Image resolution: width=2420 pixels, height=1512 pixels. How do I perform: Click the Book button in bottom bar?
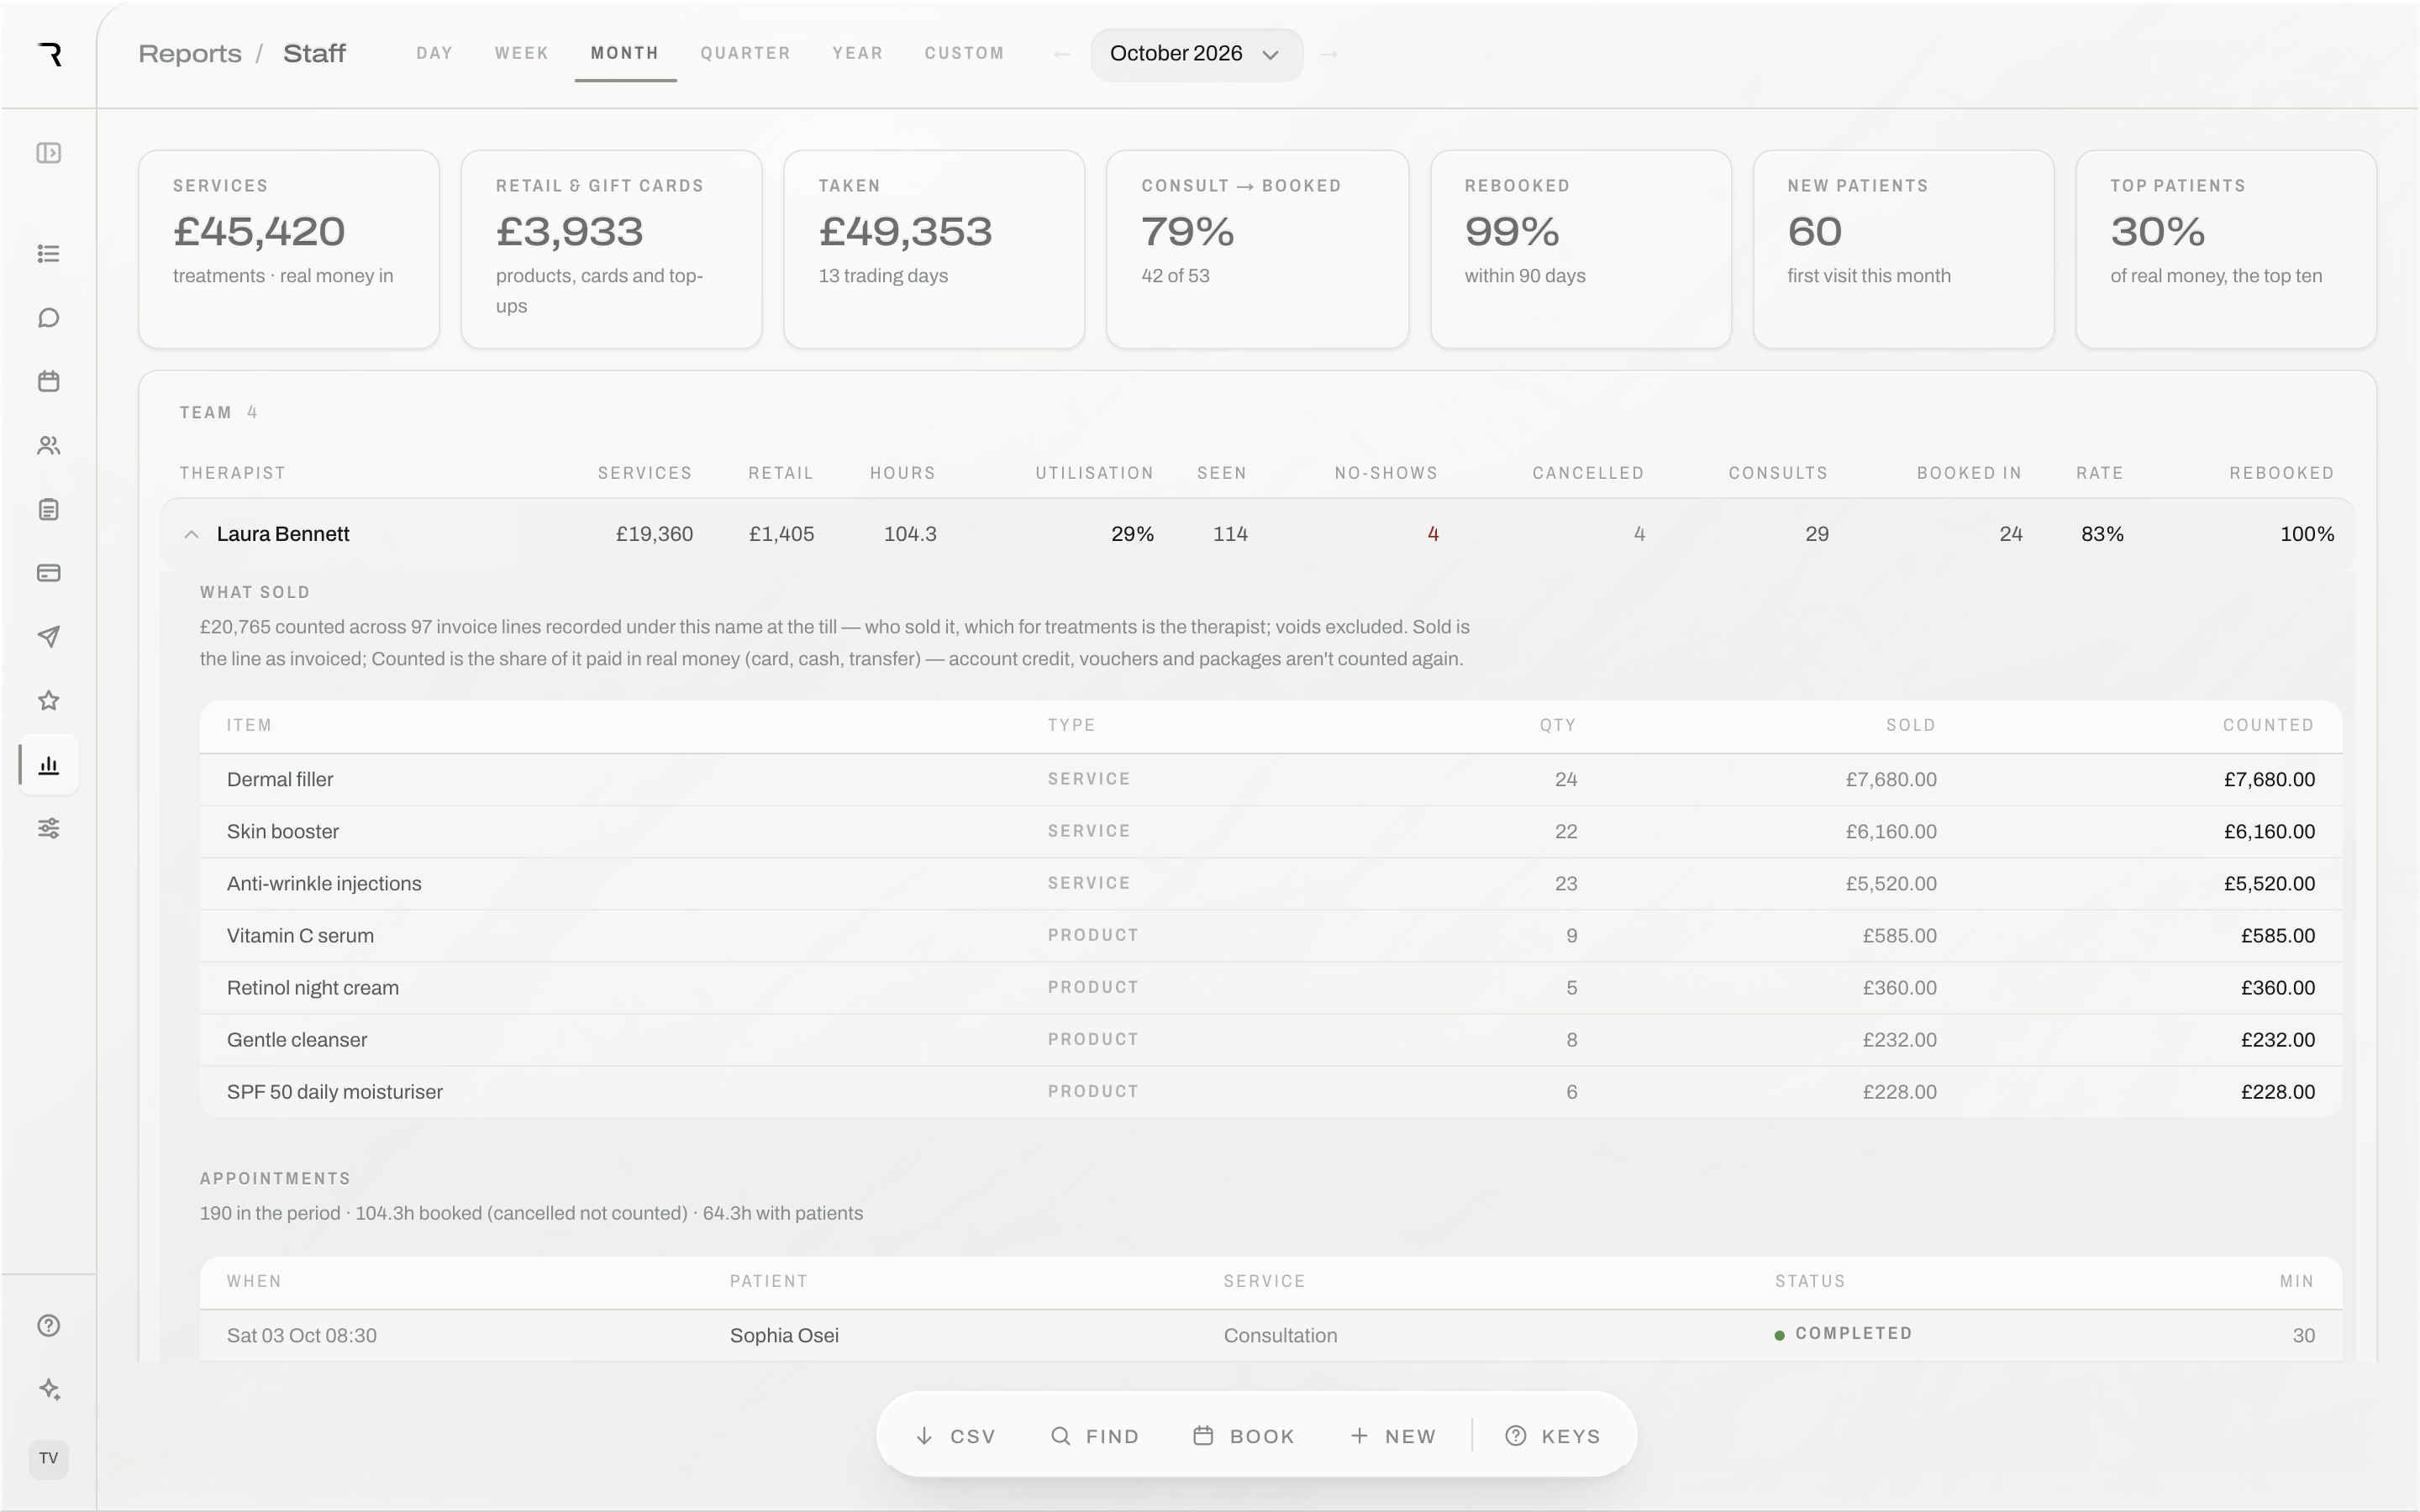click(x=1244, y=1436)
